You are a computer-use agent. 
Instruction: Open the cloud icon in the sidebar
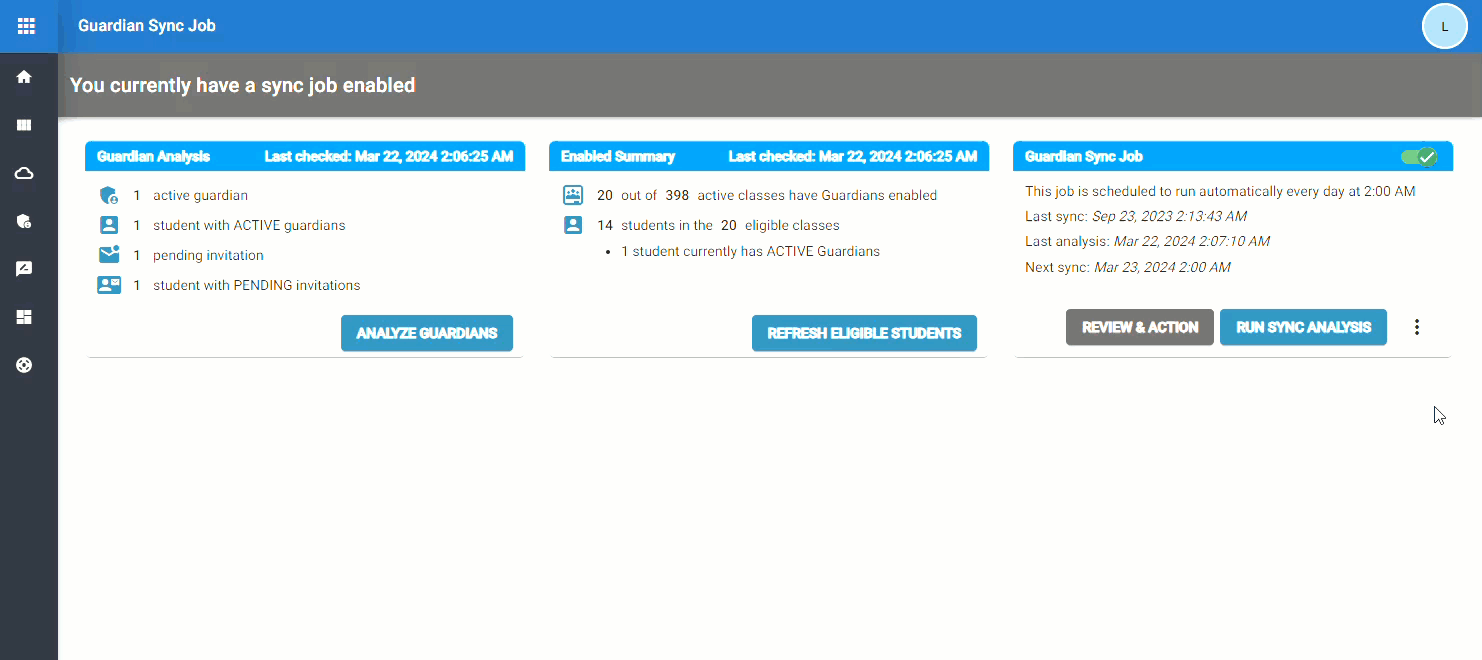tap(25, 174)
